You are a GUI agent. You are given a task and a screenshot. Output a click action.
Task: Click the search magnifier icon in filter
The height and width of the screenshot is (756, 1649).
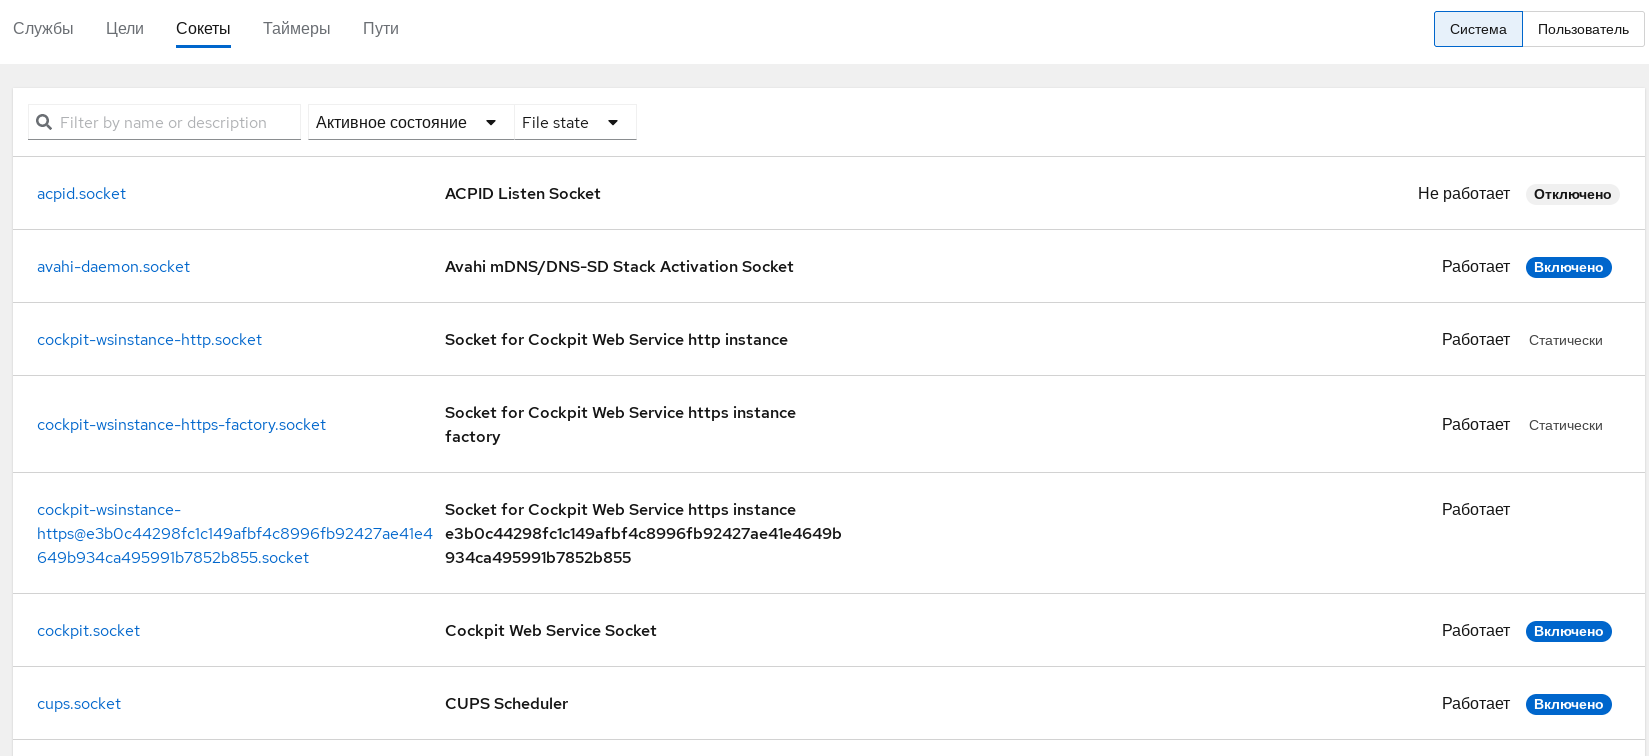(x=44, y=122)
